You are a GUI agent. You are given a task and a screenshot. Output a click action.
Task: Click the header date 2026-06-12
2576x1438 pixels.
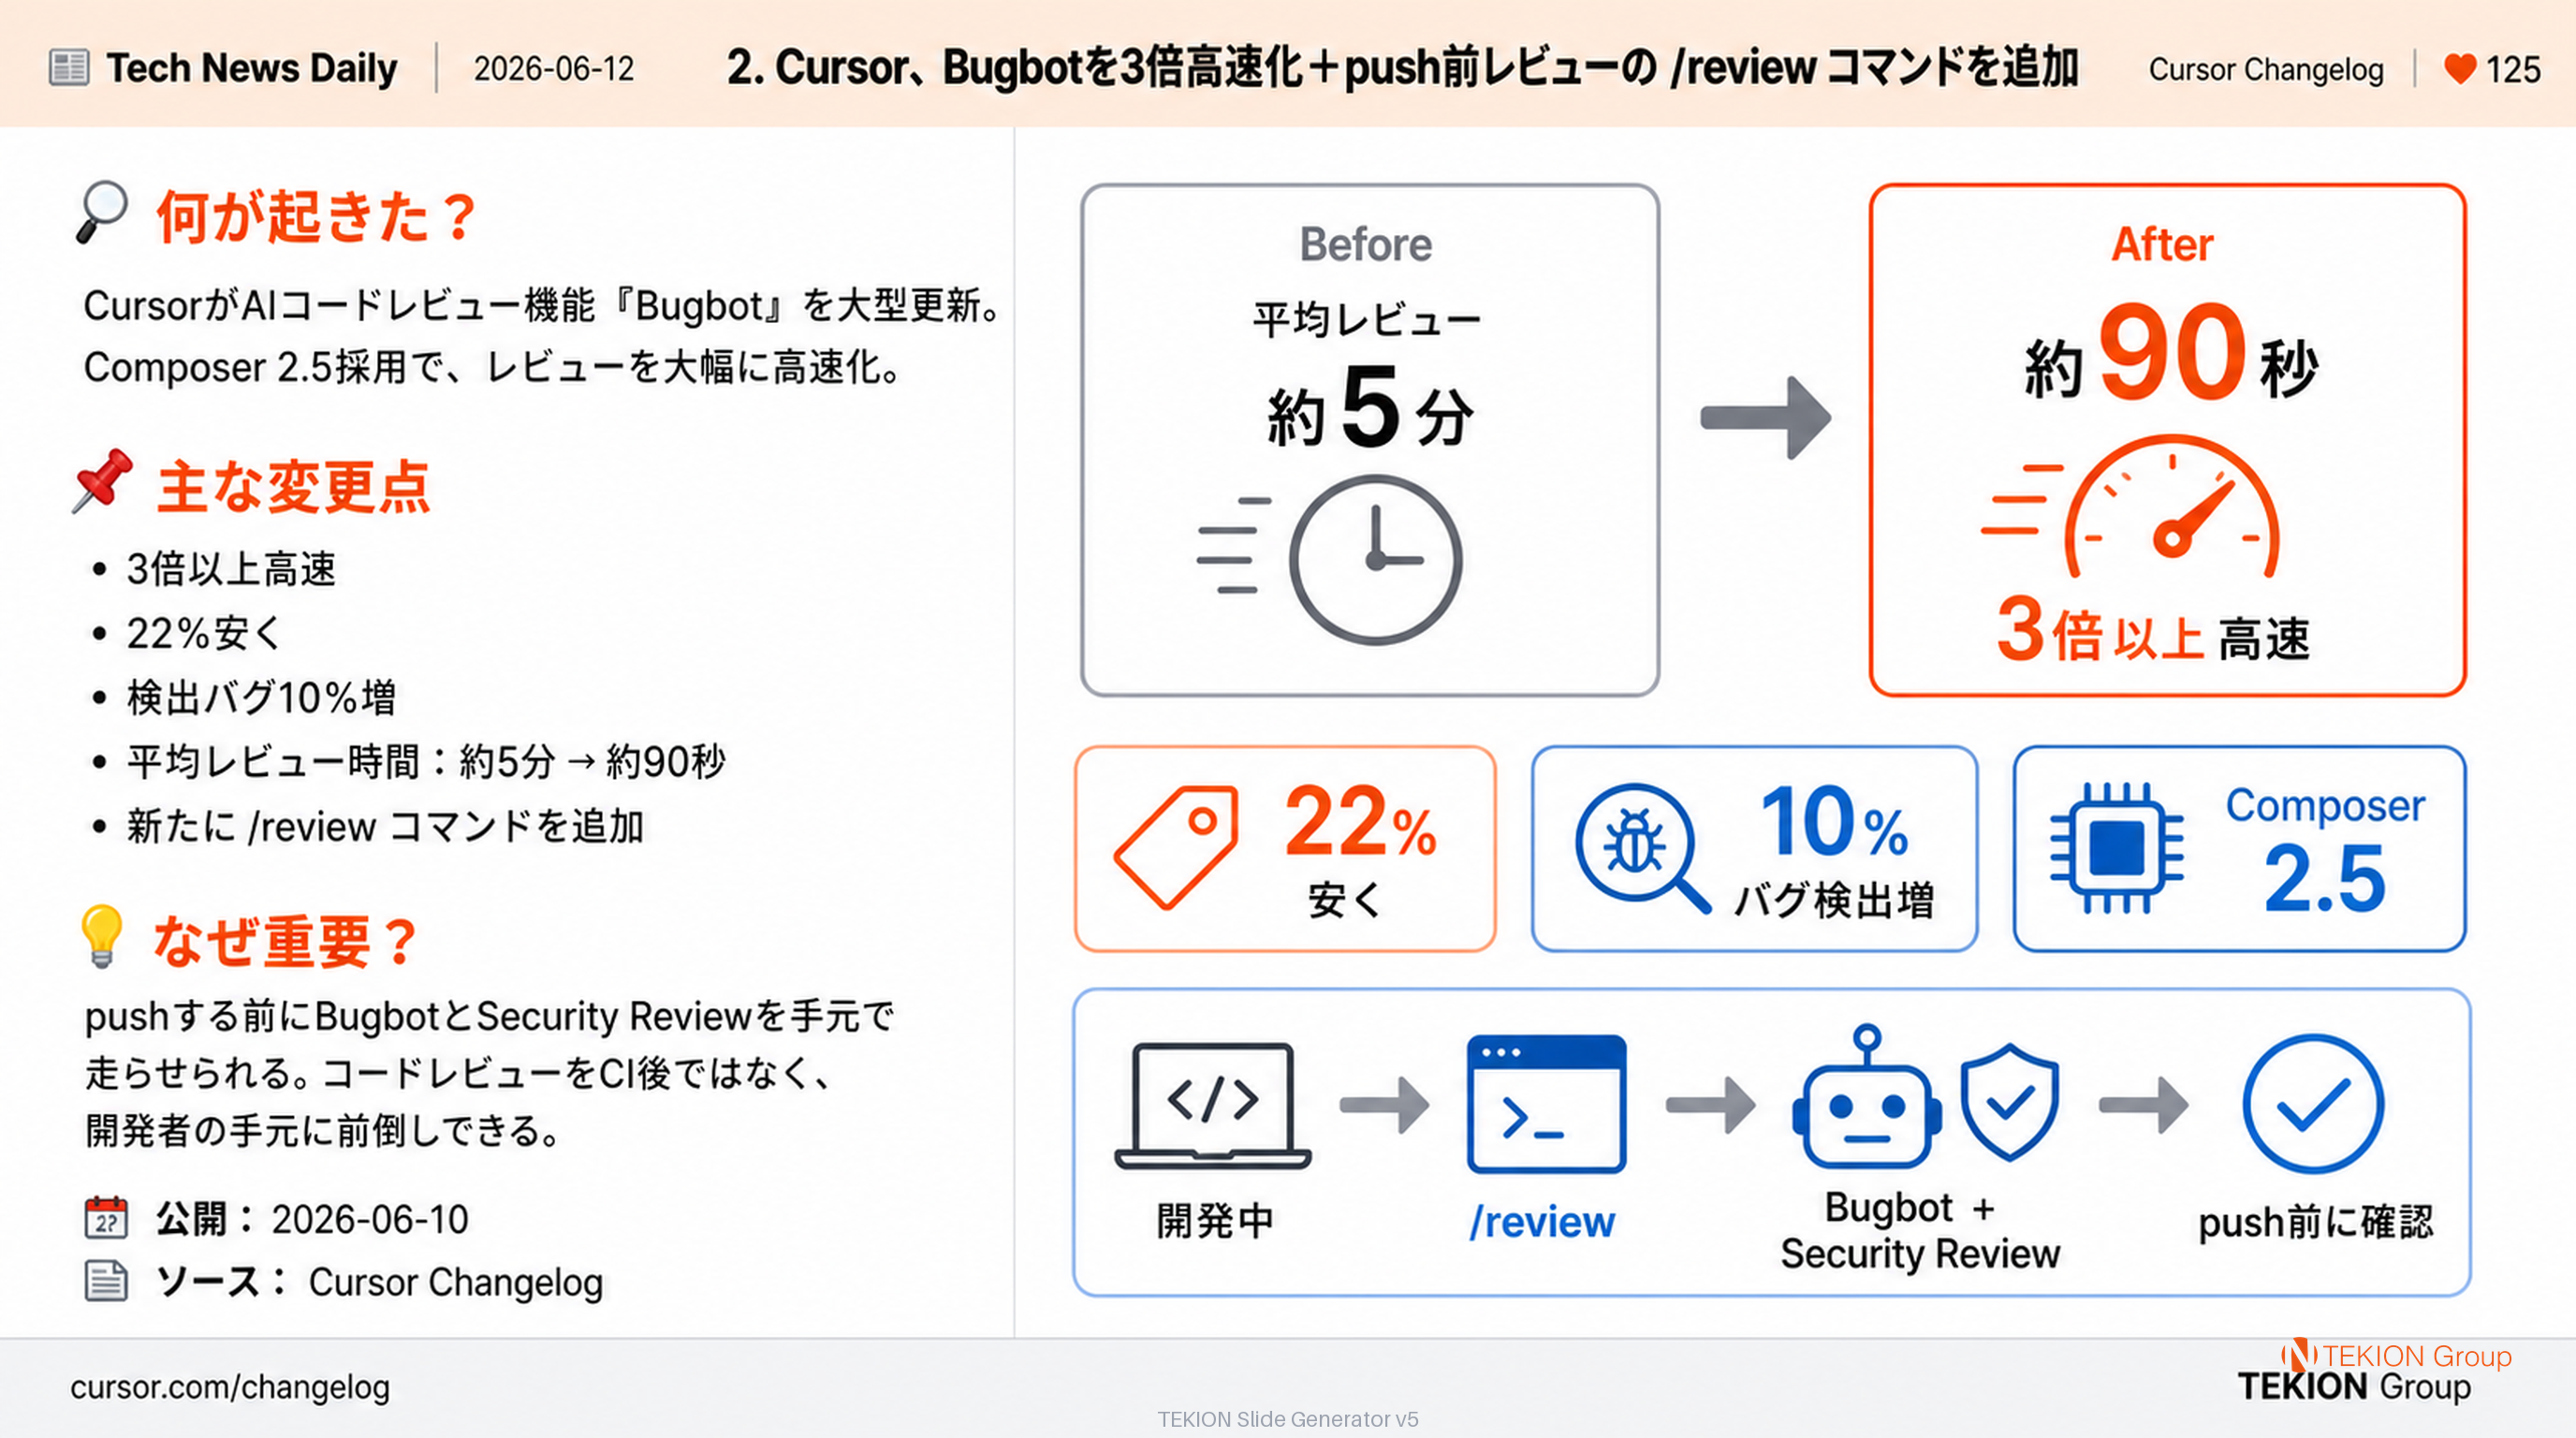[554, 69]
